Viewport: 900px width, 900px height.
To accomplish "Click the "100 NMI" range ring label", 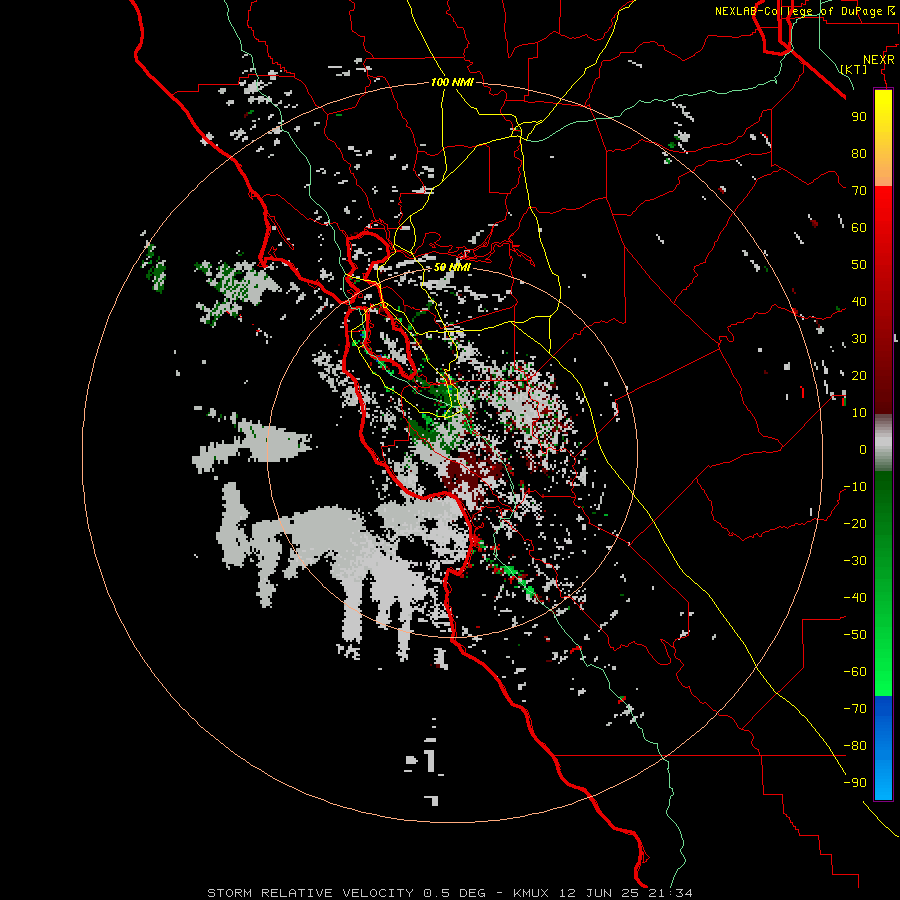I will [452, 82].
